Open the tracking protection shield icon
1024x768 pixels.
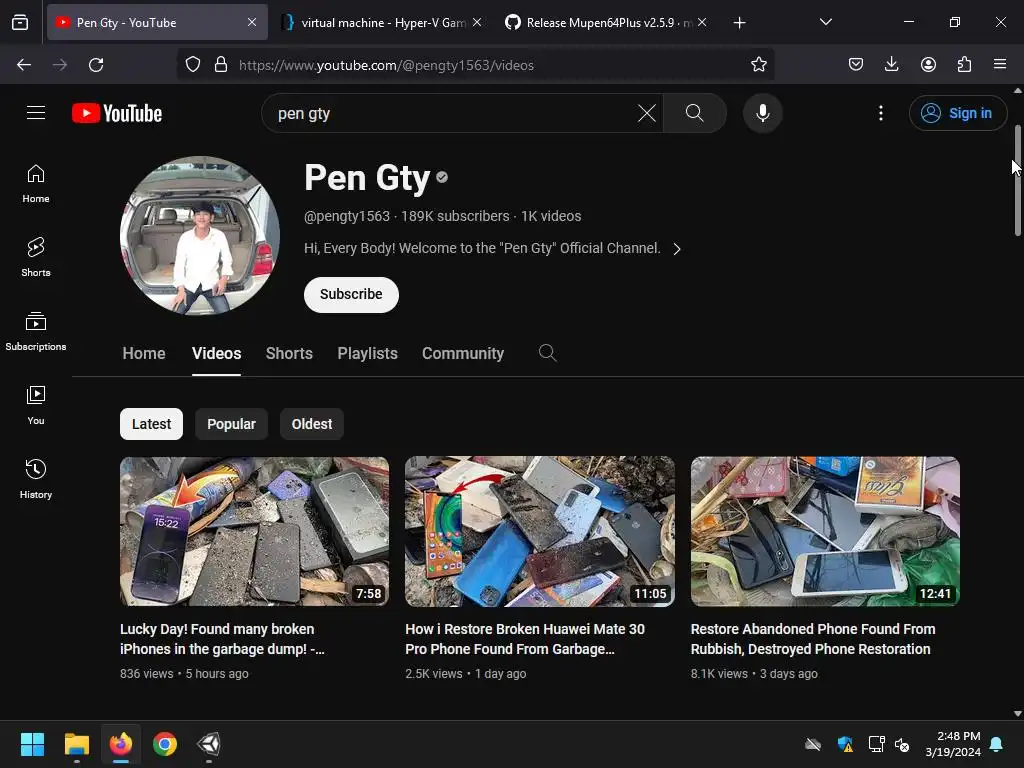coord(193,65)
